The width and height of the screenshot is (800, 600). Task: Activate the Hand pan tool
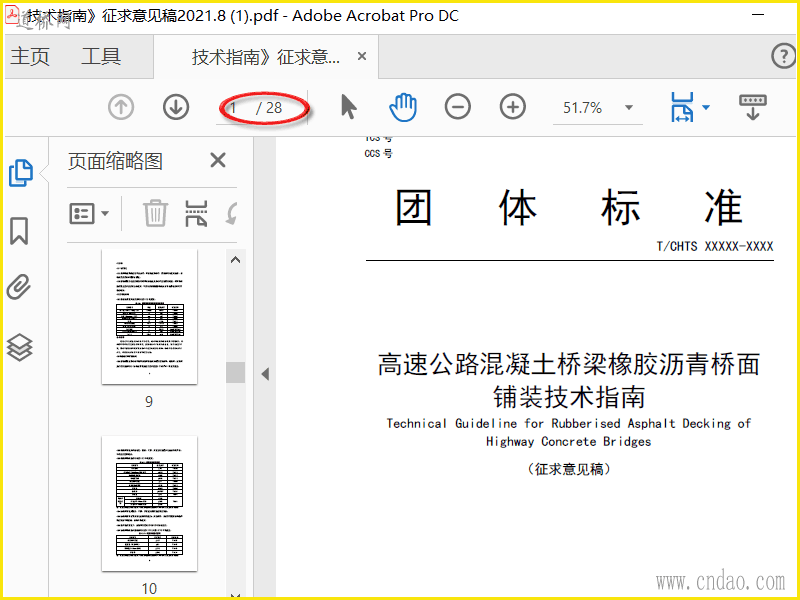point(403,107)
